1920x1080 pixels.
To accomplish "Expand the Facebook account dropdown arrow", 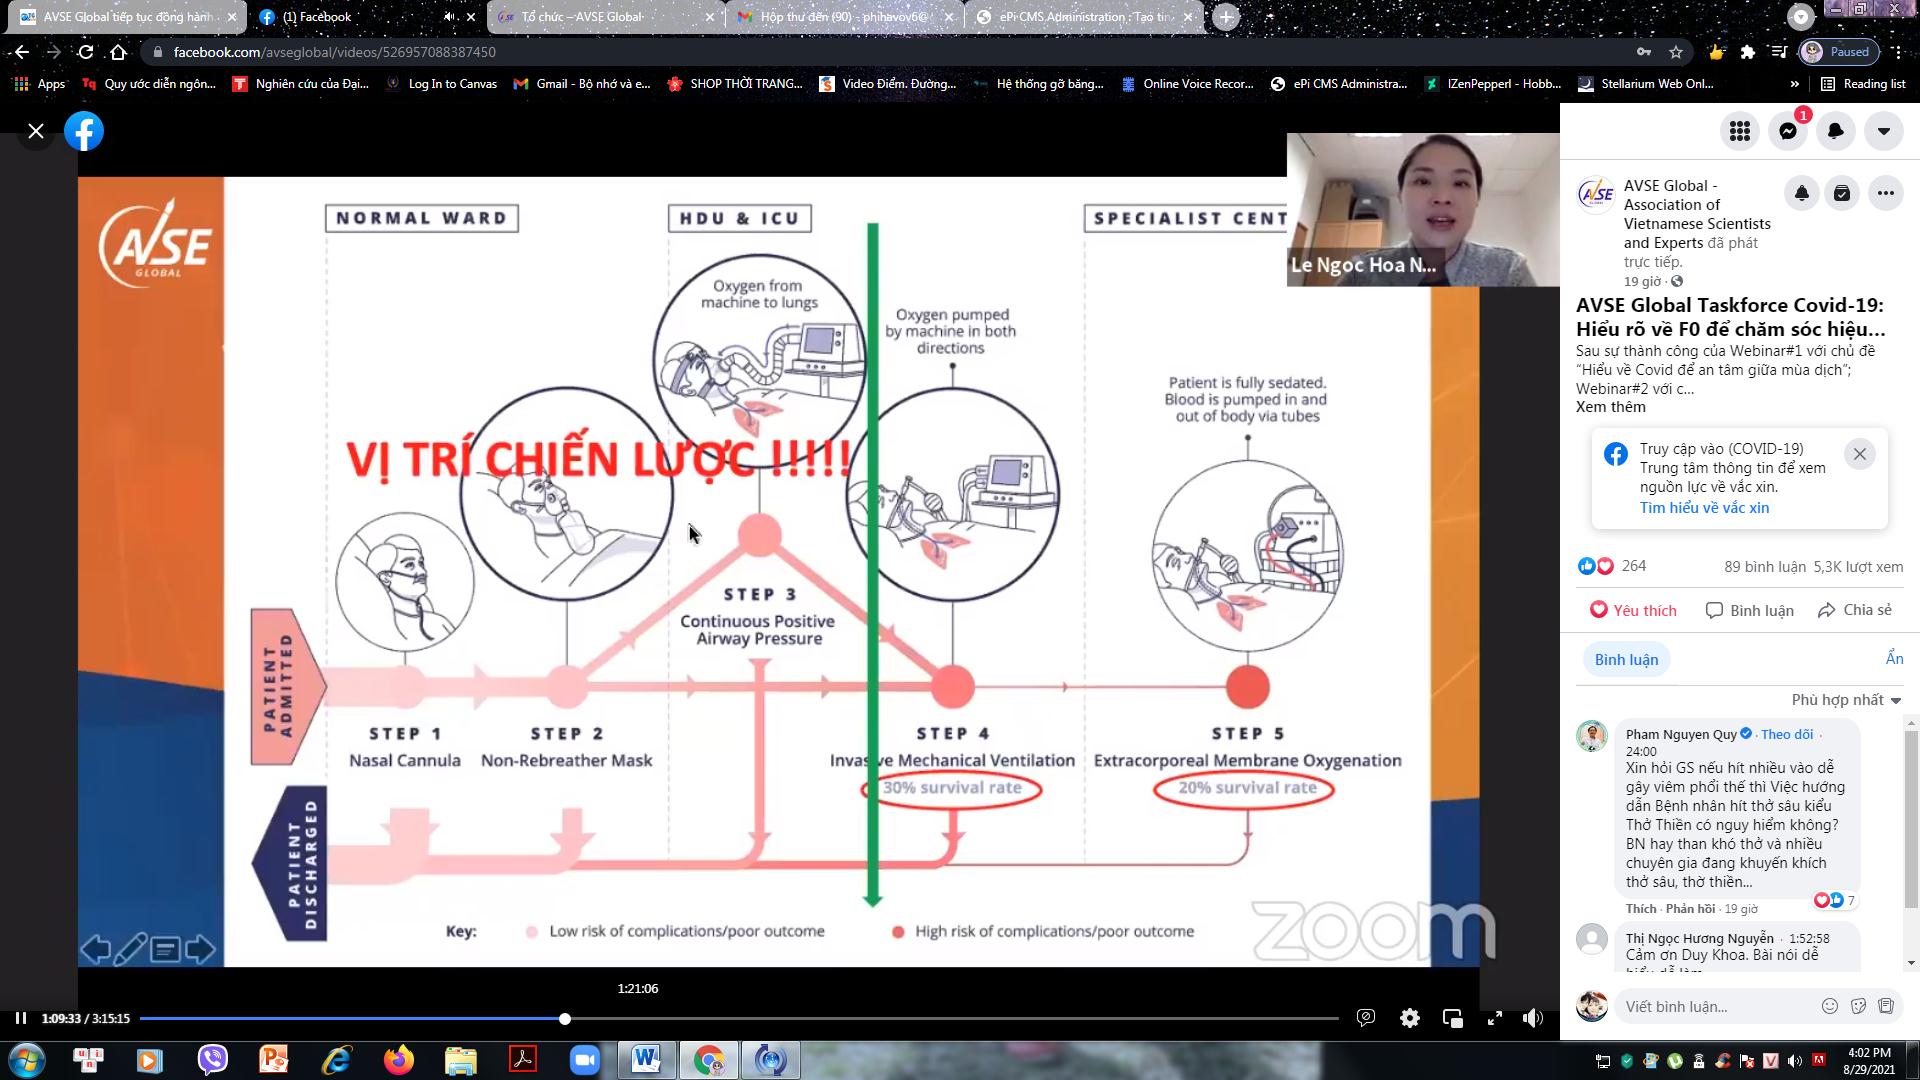I will 1884,131.
